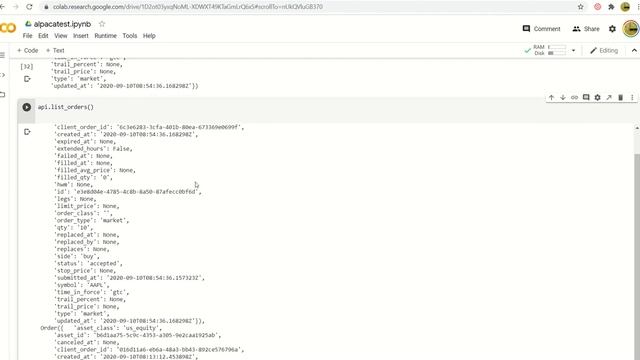The width and height of the screenshot is (640, 360).
Task: Click notebook title alpacatest.ipynb
Action: coord(62,24)
